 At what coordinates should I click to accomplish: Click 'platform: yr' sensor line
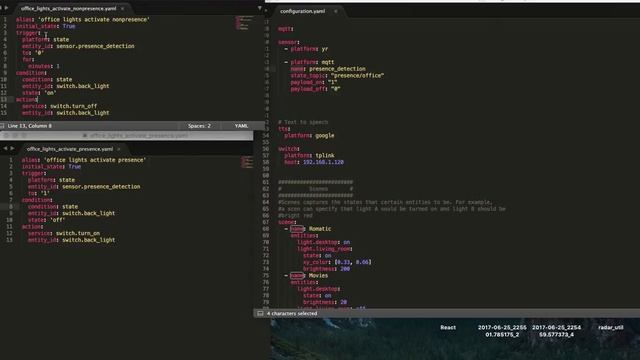(x=309, y=49)
